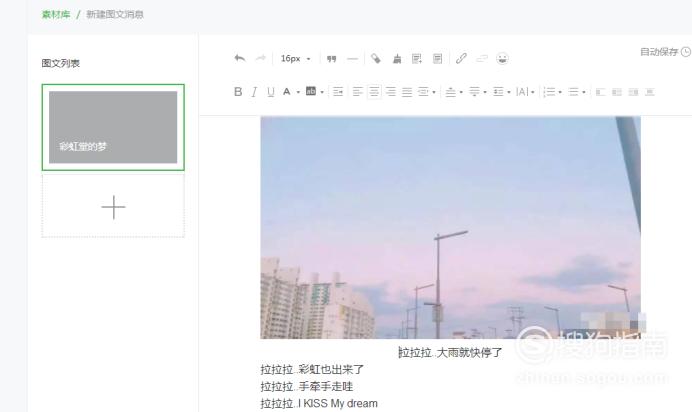Click the unlink broken-chain icon

481,58
